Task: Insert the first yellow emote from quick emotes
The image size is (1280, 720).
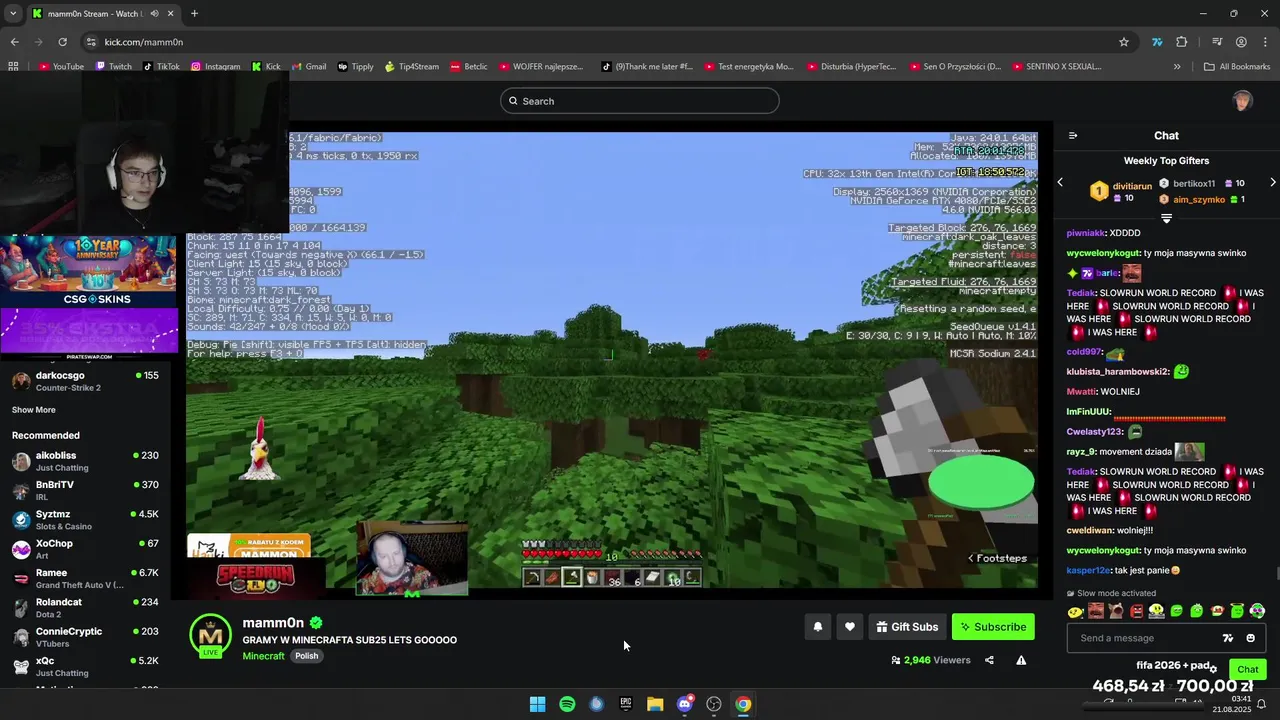Action: [x=1075, y=611]
